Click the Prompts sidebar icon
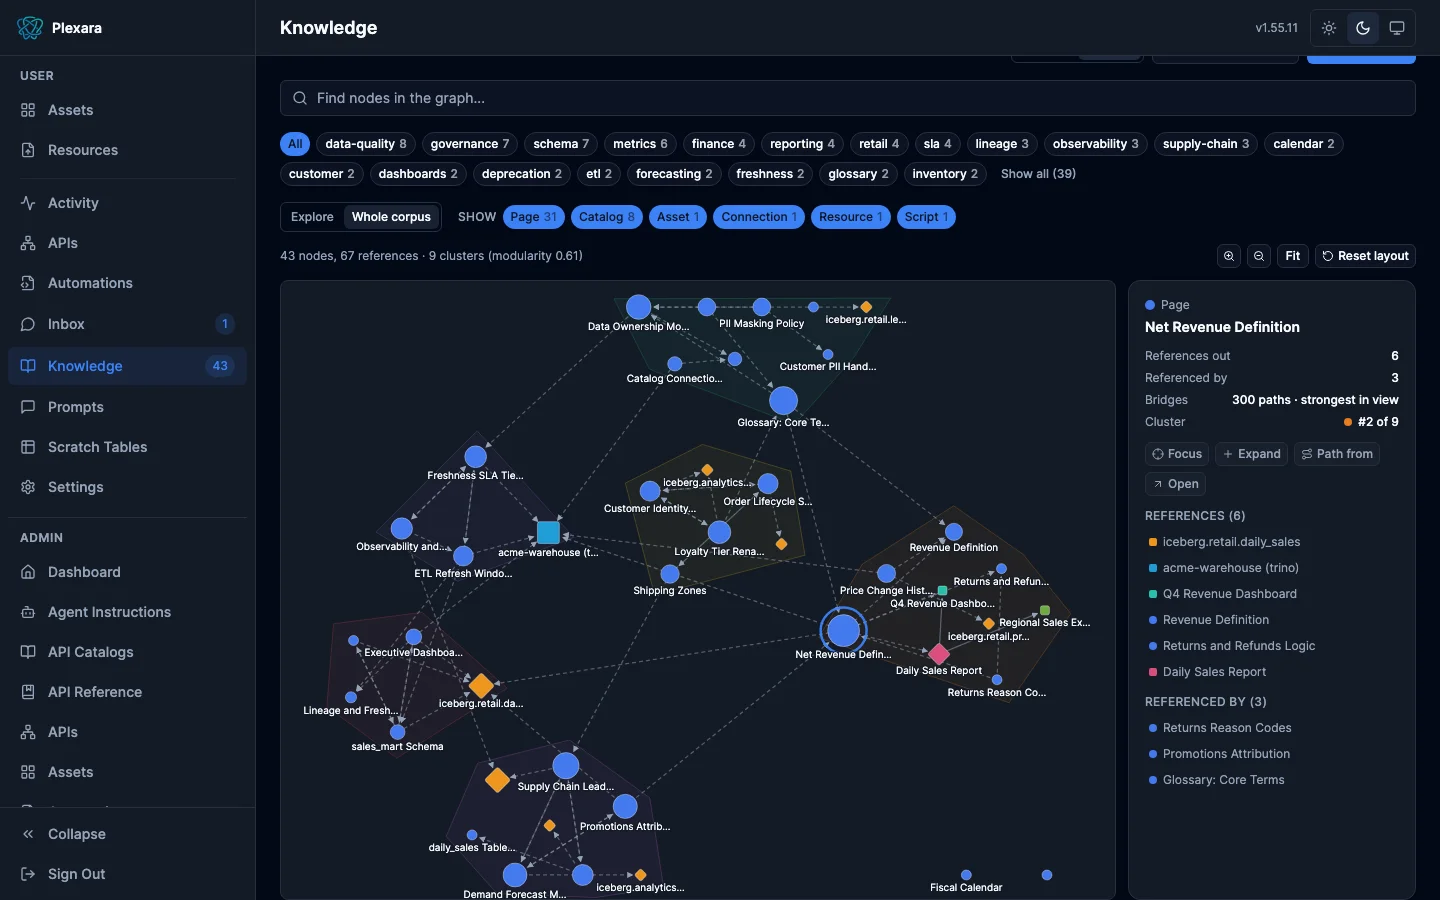This screenshot has width=1440, height=900. (28, 407)
